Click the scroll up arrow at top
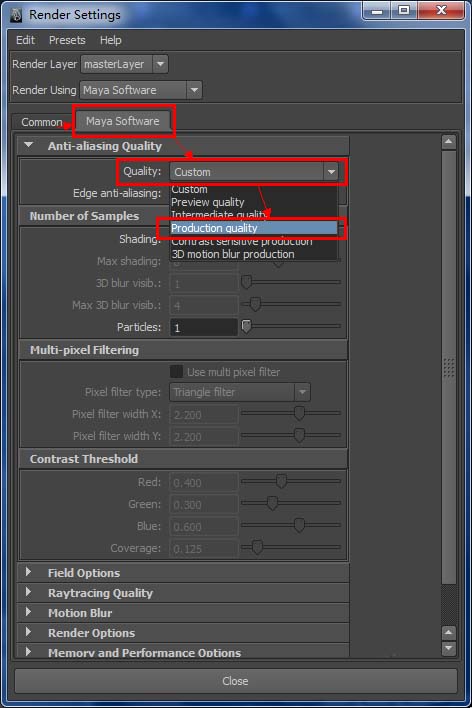Viewport: 472px width, 708px height. coord(448,142)
